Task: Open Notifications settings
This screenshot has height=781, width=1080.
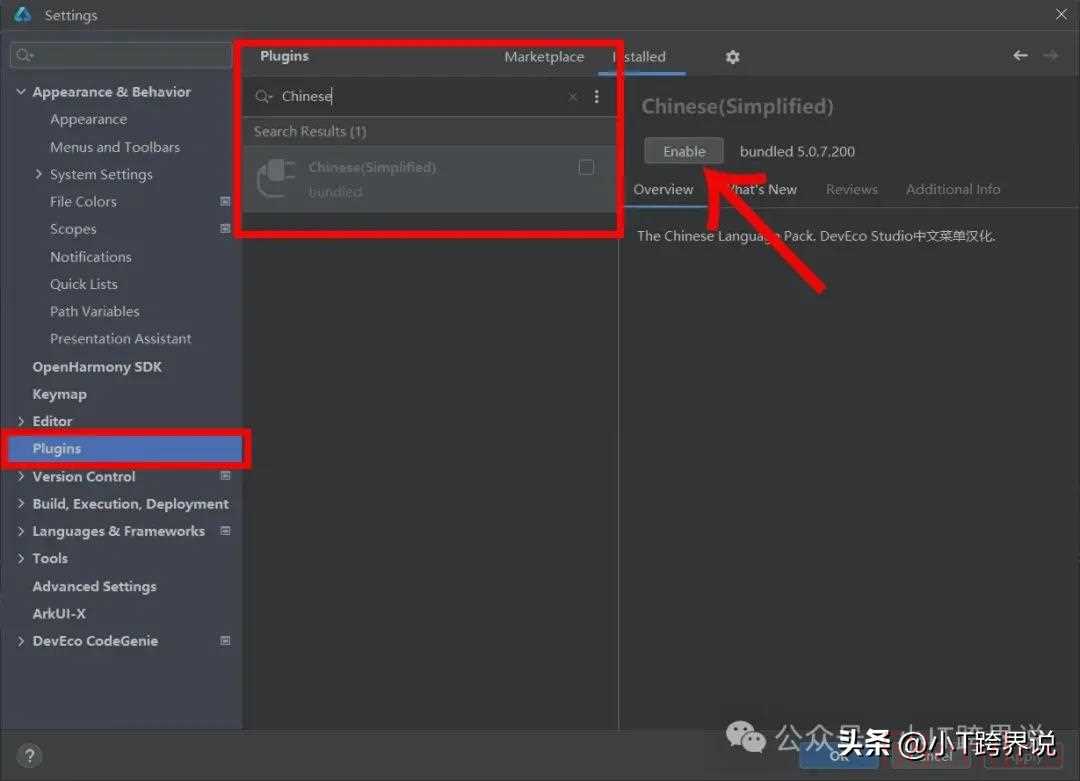Action: tap(91, 257)
